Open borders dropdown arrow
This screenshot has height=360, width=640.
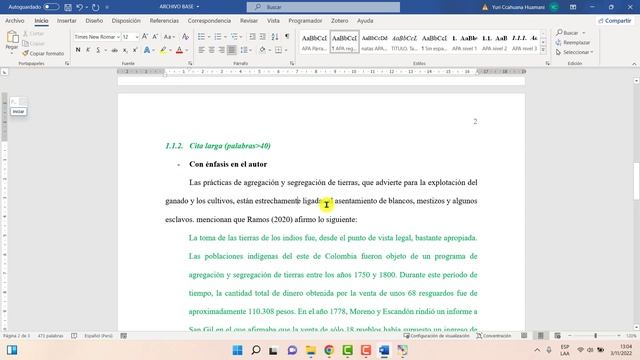tap(286, 50)
